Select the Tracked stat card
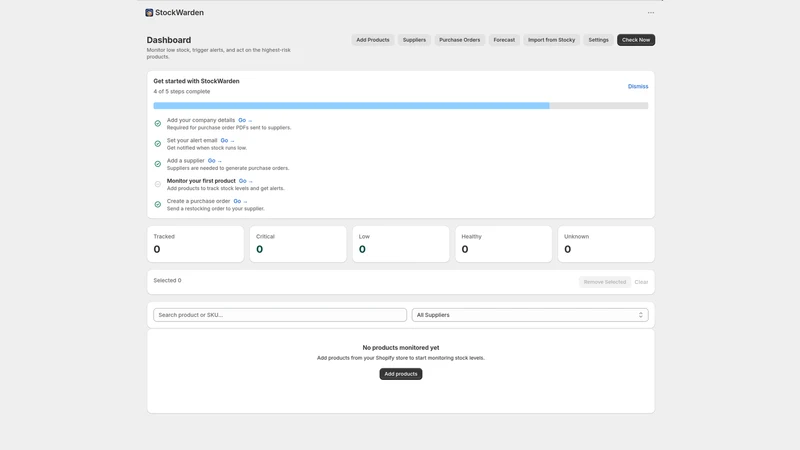The height and width of the screenshot is (450, 800). 195,244
